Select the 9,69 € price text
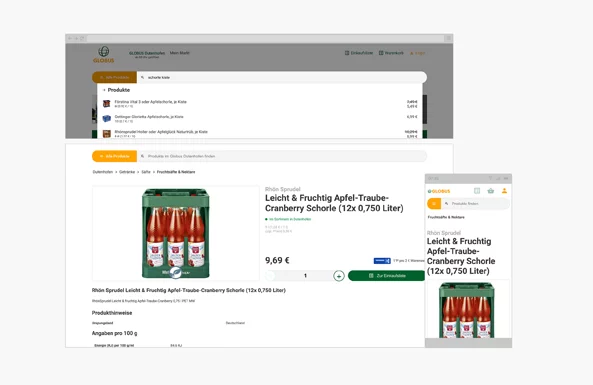The image size is (593, 385). (277, 260)
